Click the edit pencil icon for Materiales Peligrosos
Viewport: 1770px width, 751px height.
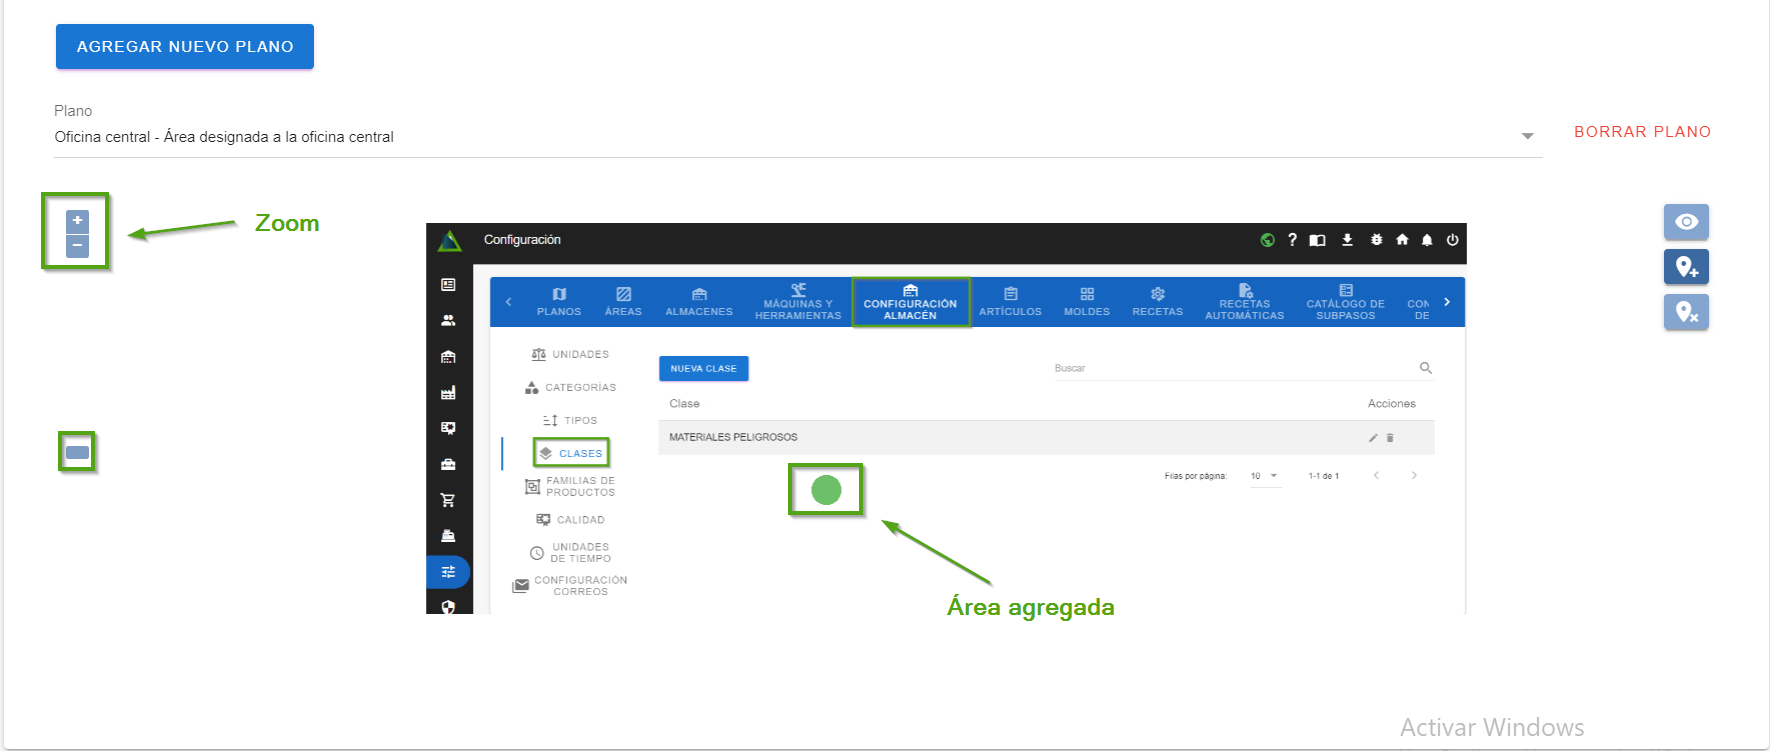(1373, 438)
